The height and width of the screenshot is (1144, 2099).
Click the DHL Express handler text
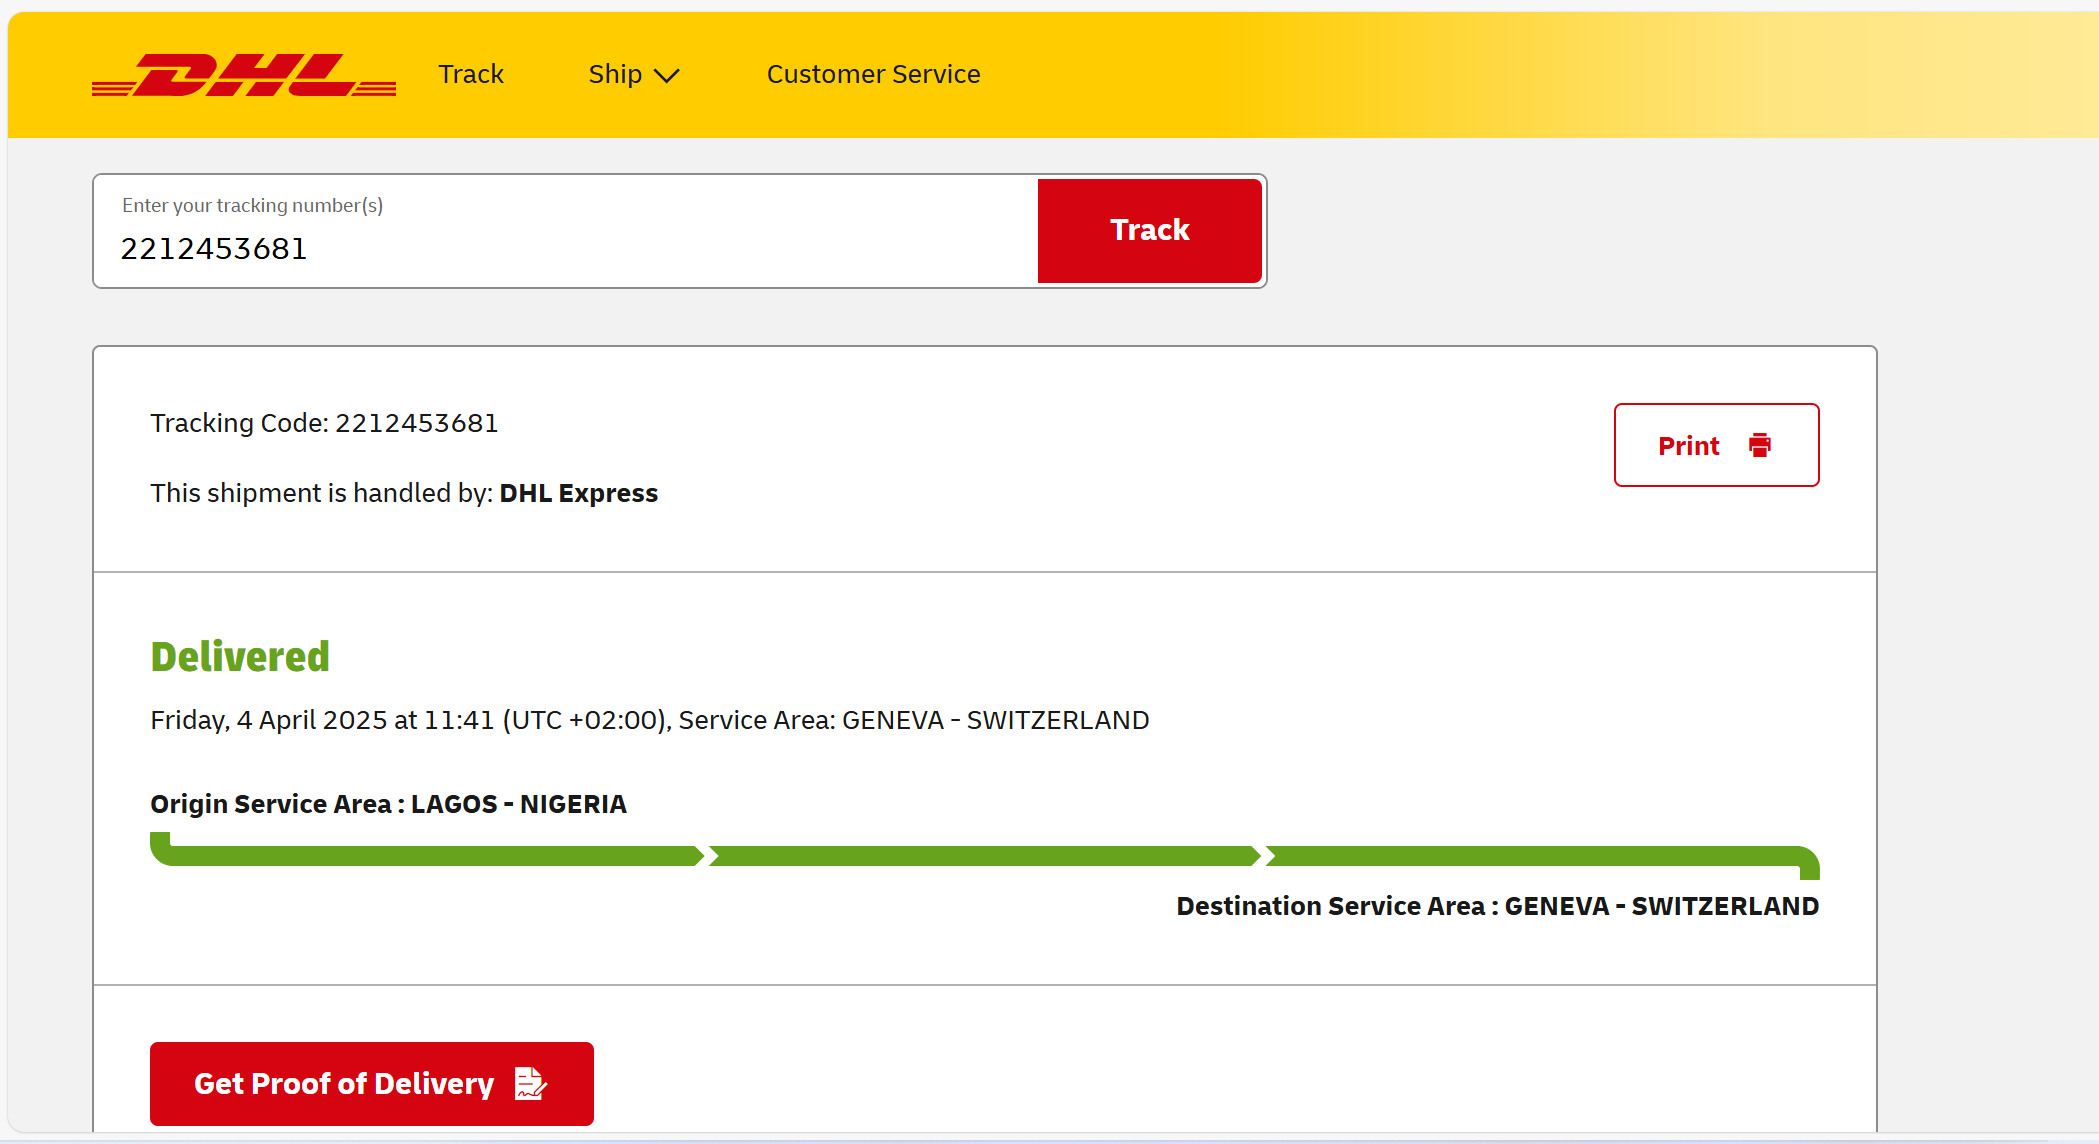578,493
